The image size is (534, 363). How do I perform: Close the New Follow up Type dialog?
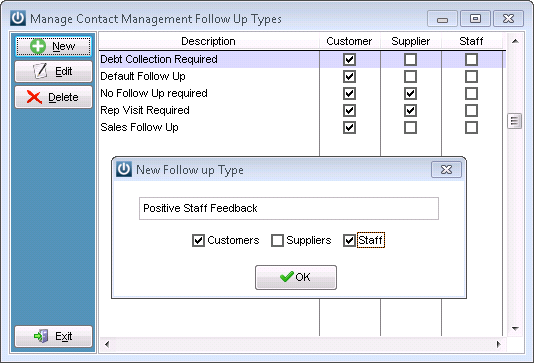click(x=446, y=169)
